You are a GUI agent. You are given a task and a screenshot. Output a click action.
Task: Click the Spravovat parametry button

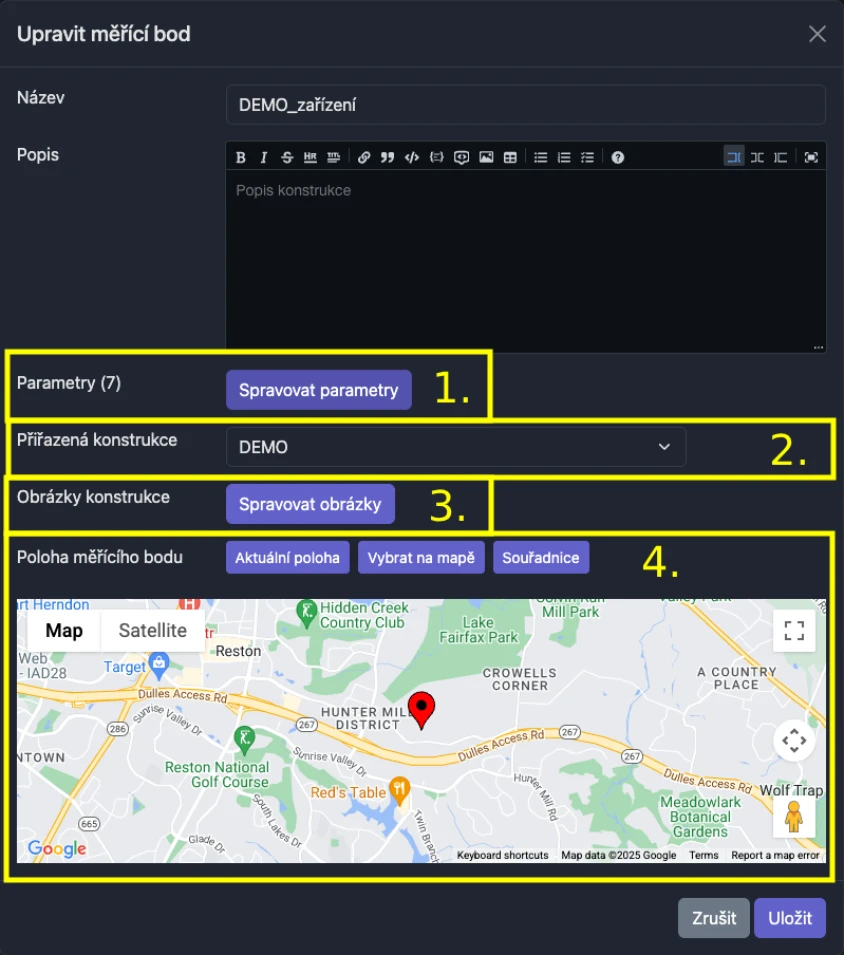click(318, 390)
